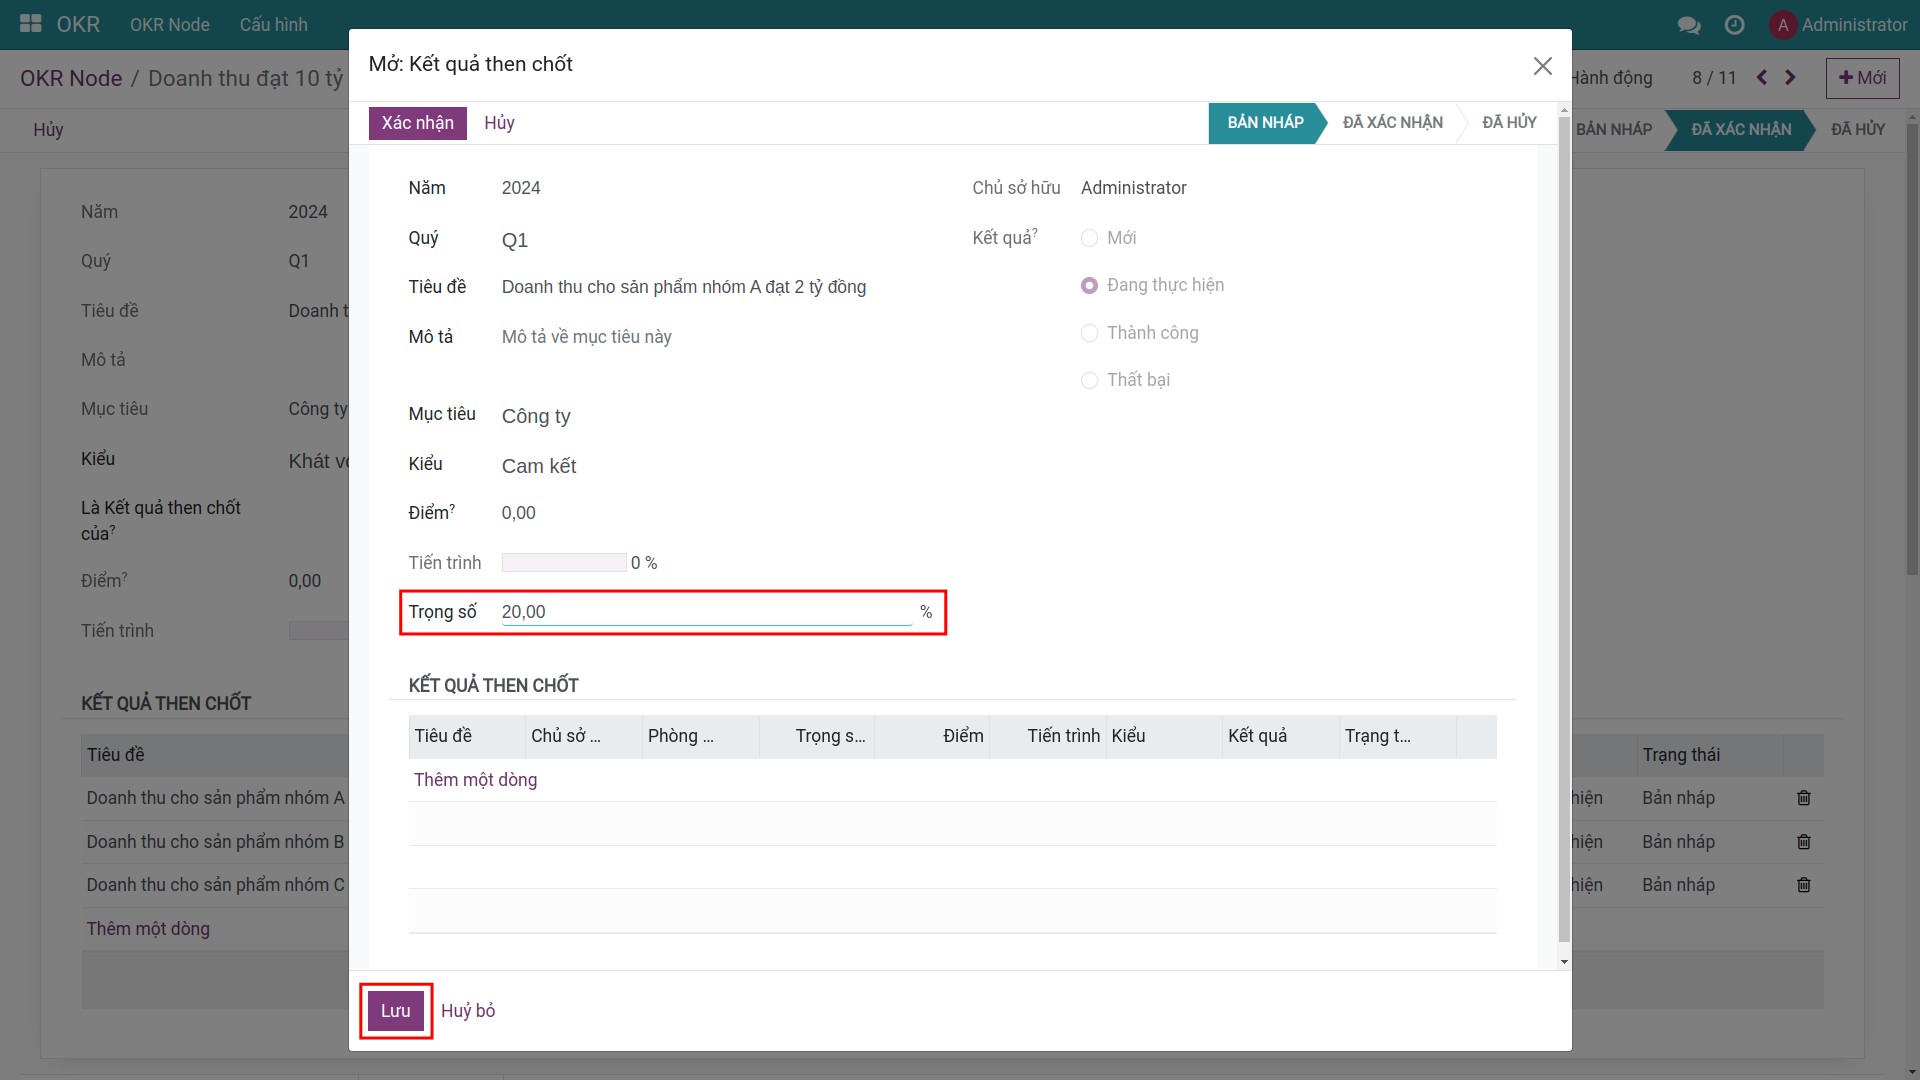Open the conversations chat icon
This screenshot has height=1080, width=1920.
1689,25
